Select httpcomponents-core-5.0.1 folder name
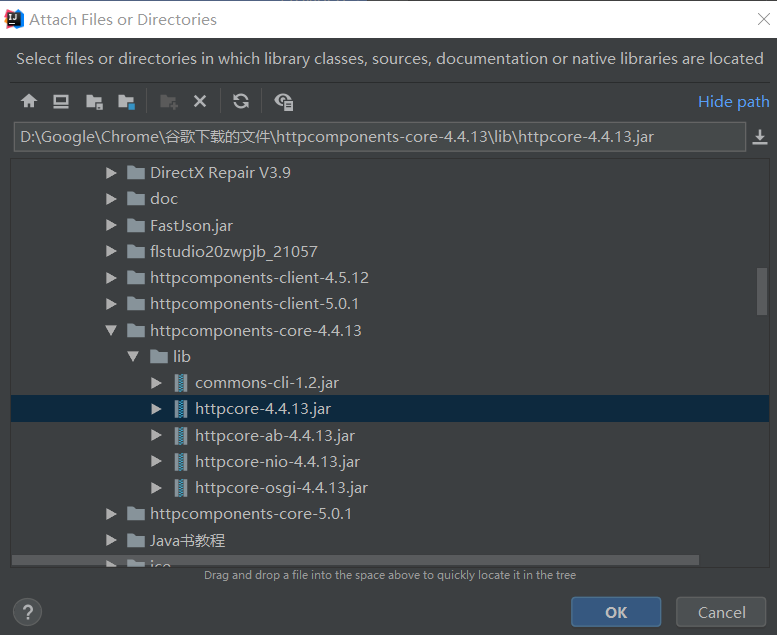Viewport: 777px width, 635px height. [x=251, y=514]
